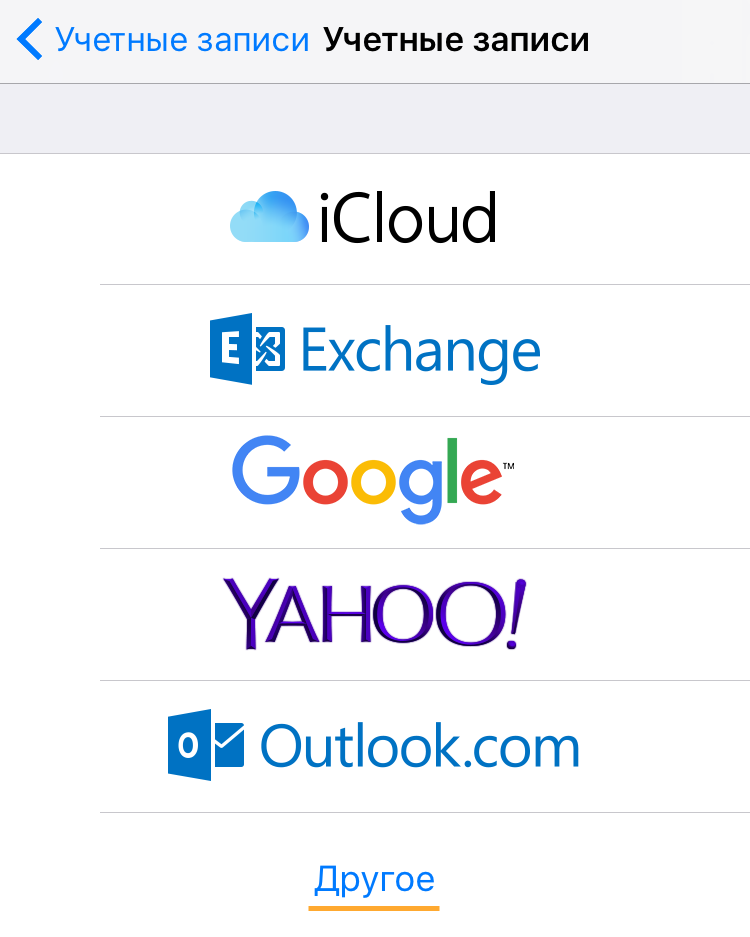Choose the Google account logo
This screenshot has height=937, width=750.
pos(373,480)
